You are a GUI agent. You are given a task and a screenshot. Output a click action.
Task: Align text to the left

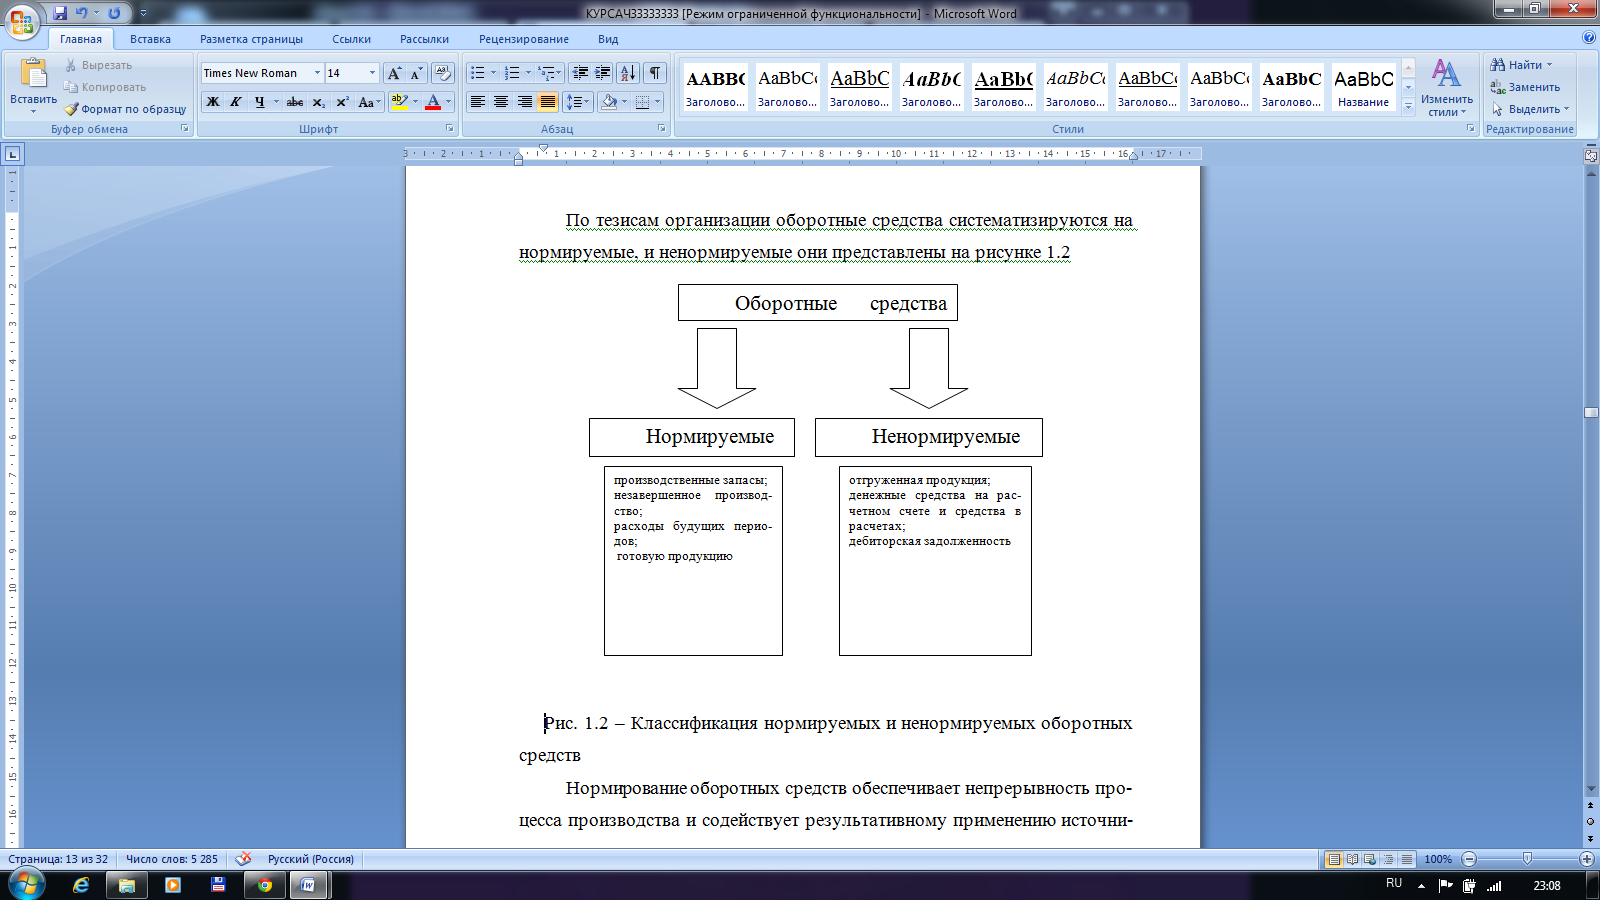(x=478, y=102)
